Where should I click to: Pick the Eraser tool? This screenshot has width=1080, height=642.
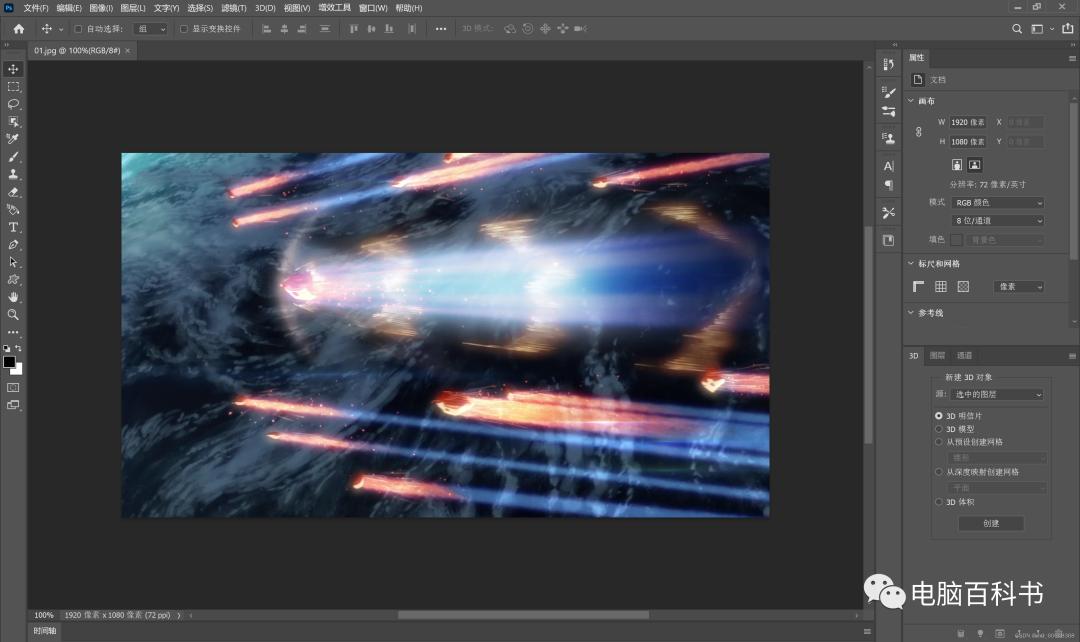14,192
